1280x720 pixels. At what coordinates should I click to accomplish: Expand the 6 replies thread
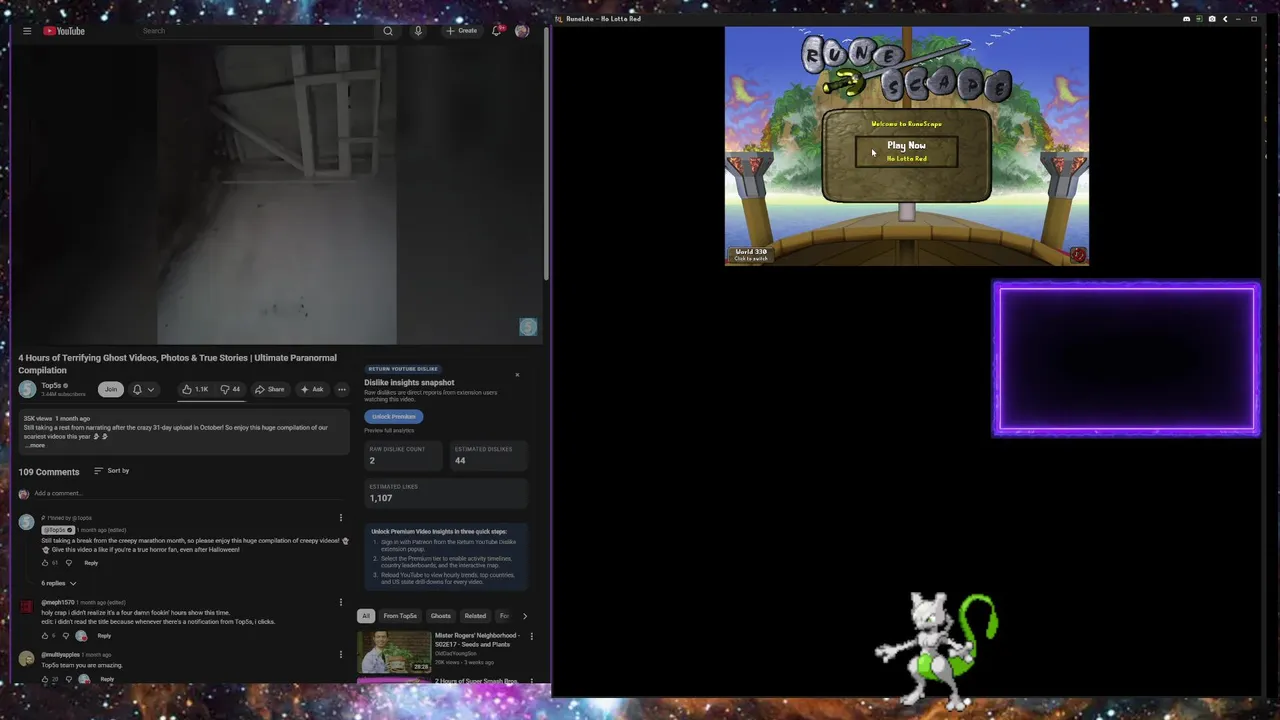(x=58, y=583)
